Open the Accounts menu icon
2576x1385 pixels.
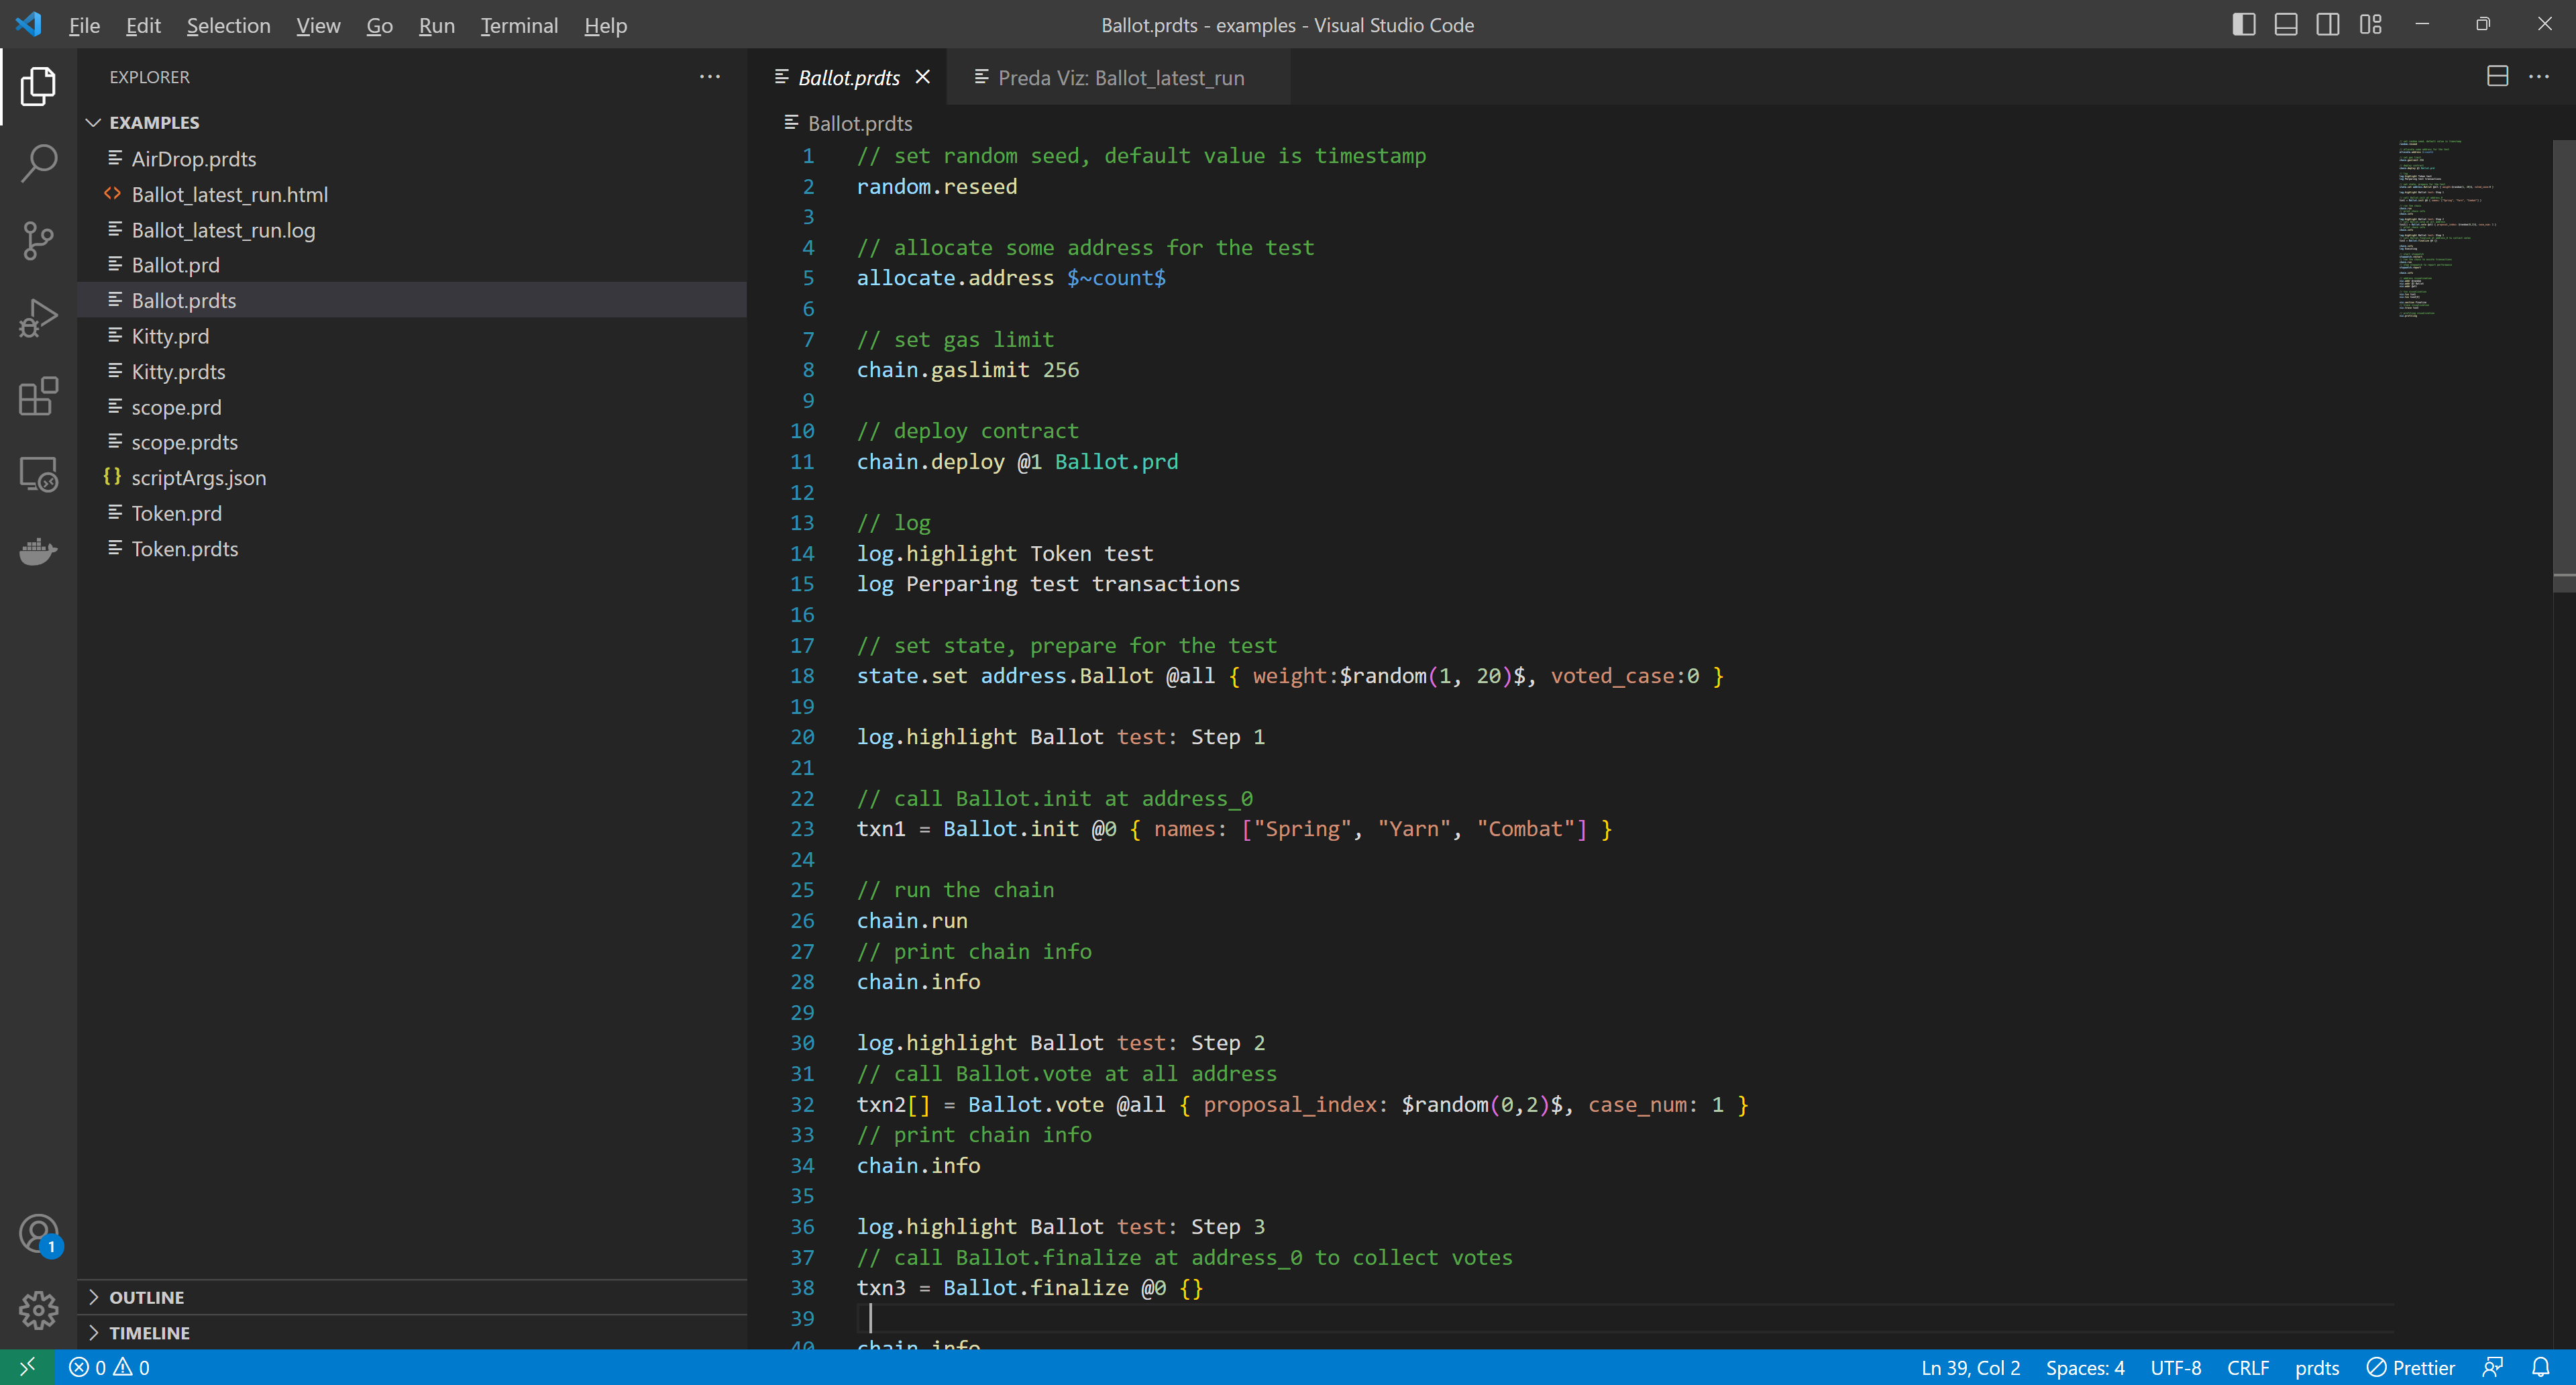click(38, 1233)
